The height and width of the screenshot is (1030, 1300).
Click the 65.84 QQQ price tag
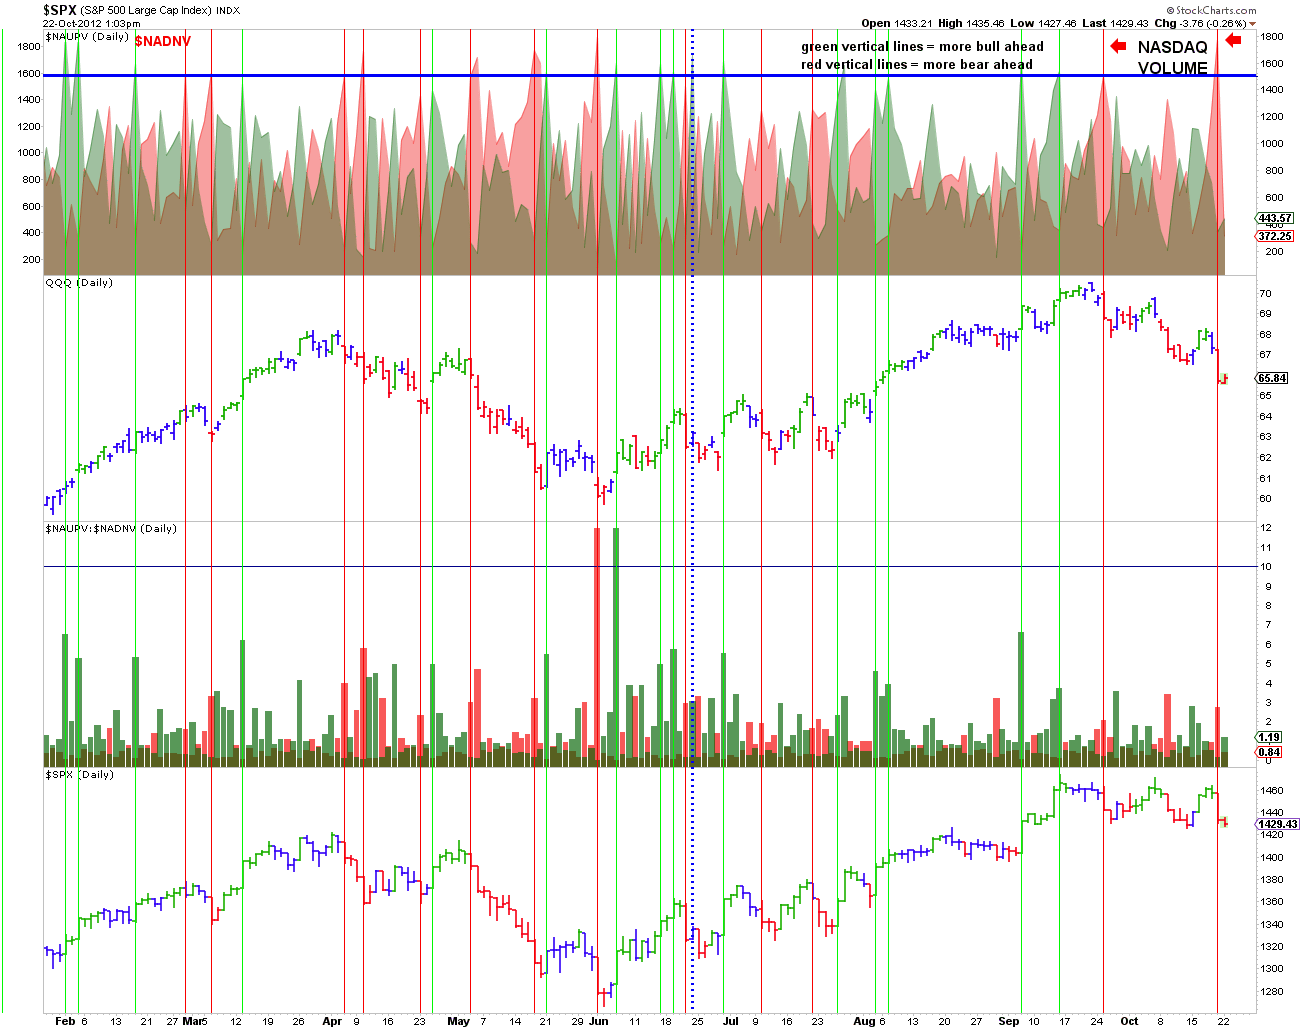click(x=1272, y=378)
